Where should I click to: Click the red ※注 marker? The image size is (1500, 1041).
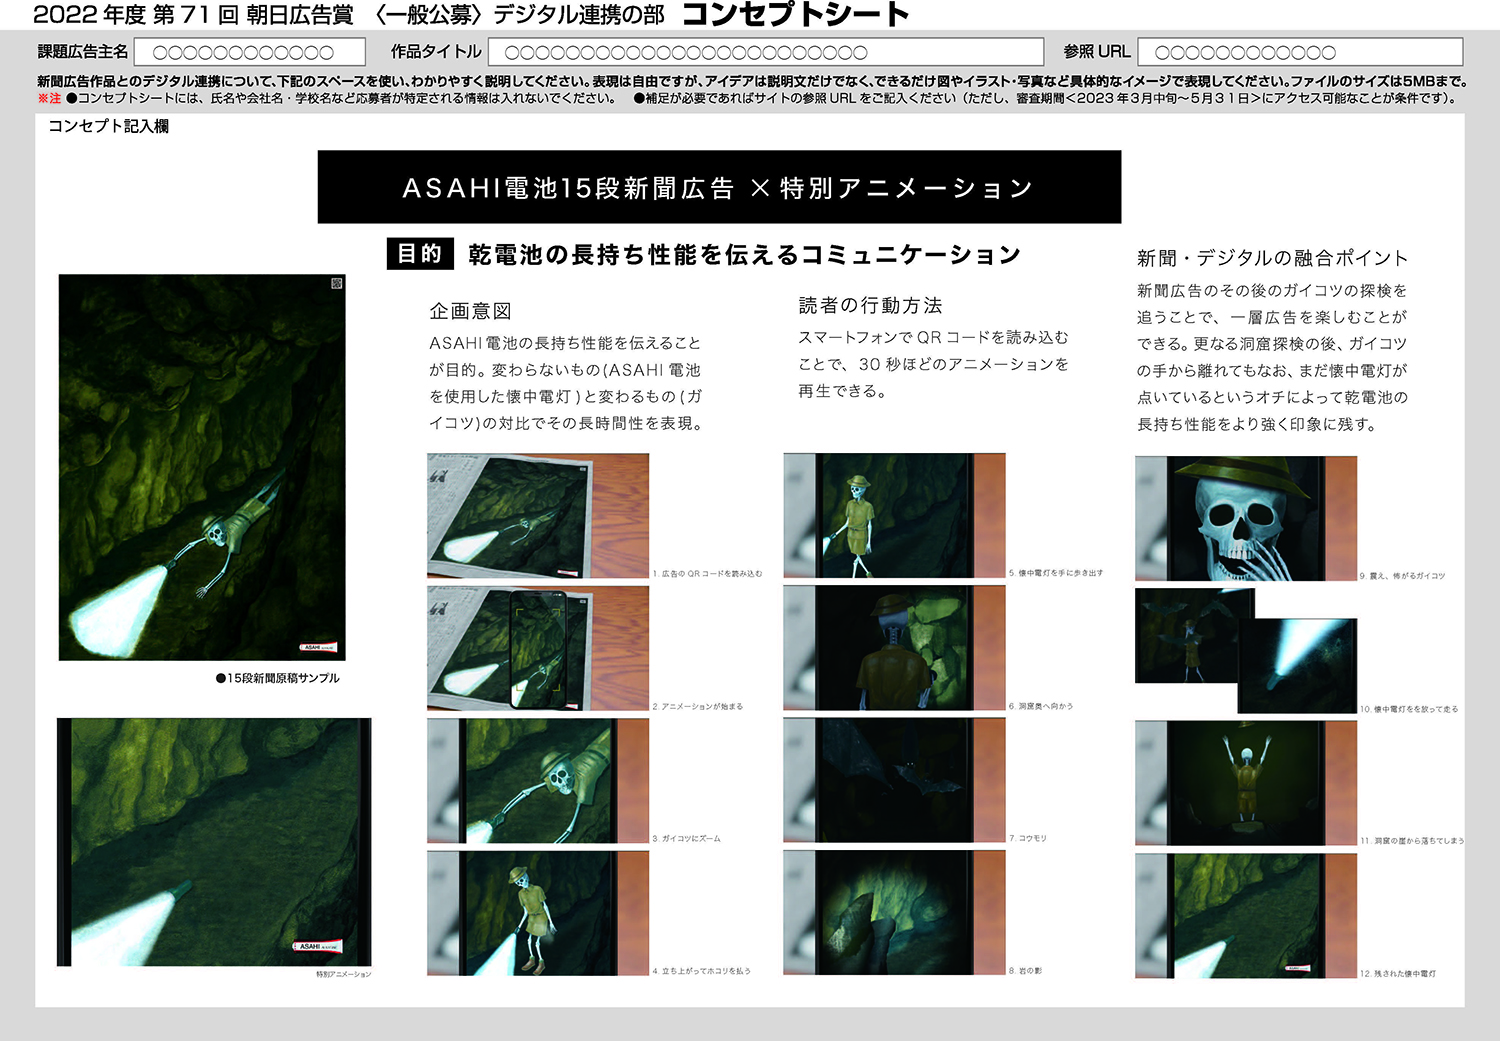coord(49,98)
